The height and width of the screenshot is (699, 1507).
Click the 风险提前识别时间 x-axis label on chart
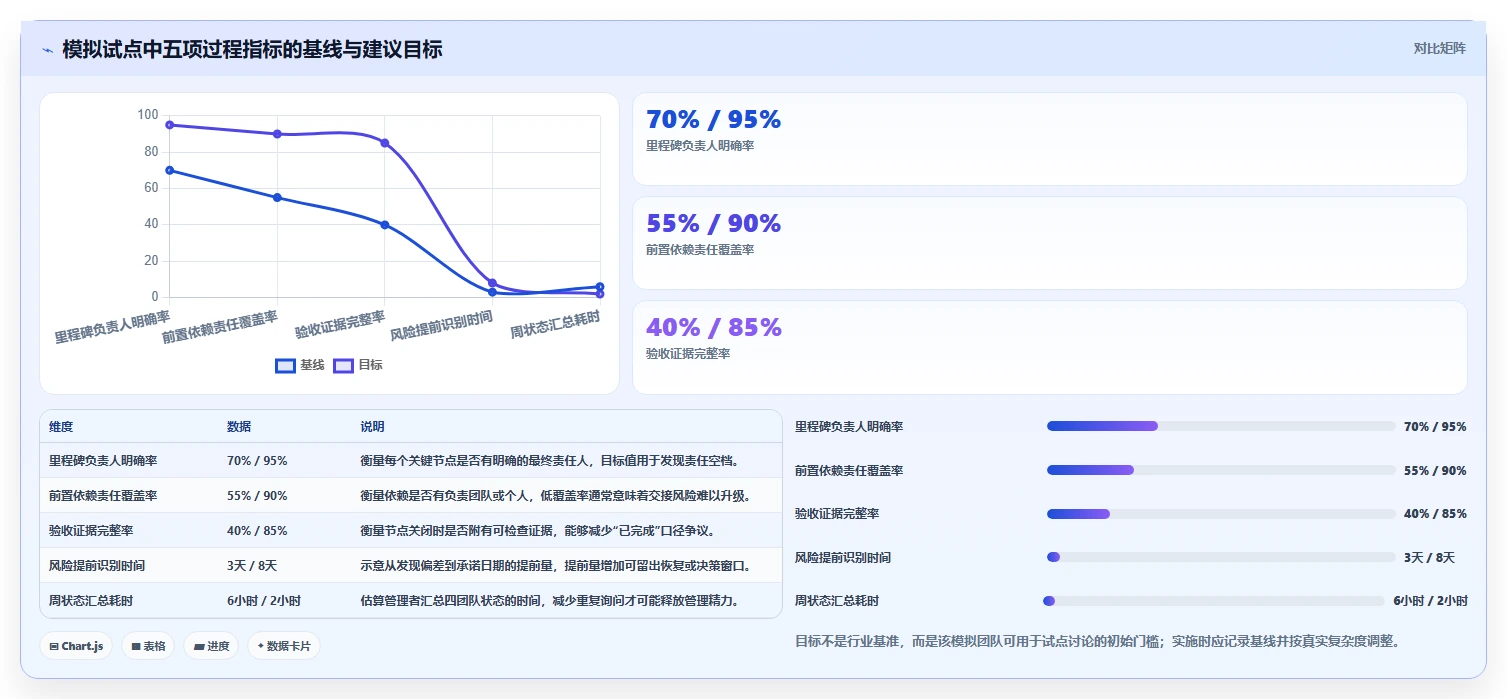[441, 325]
